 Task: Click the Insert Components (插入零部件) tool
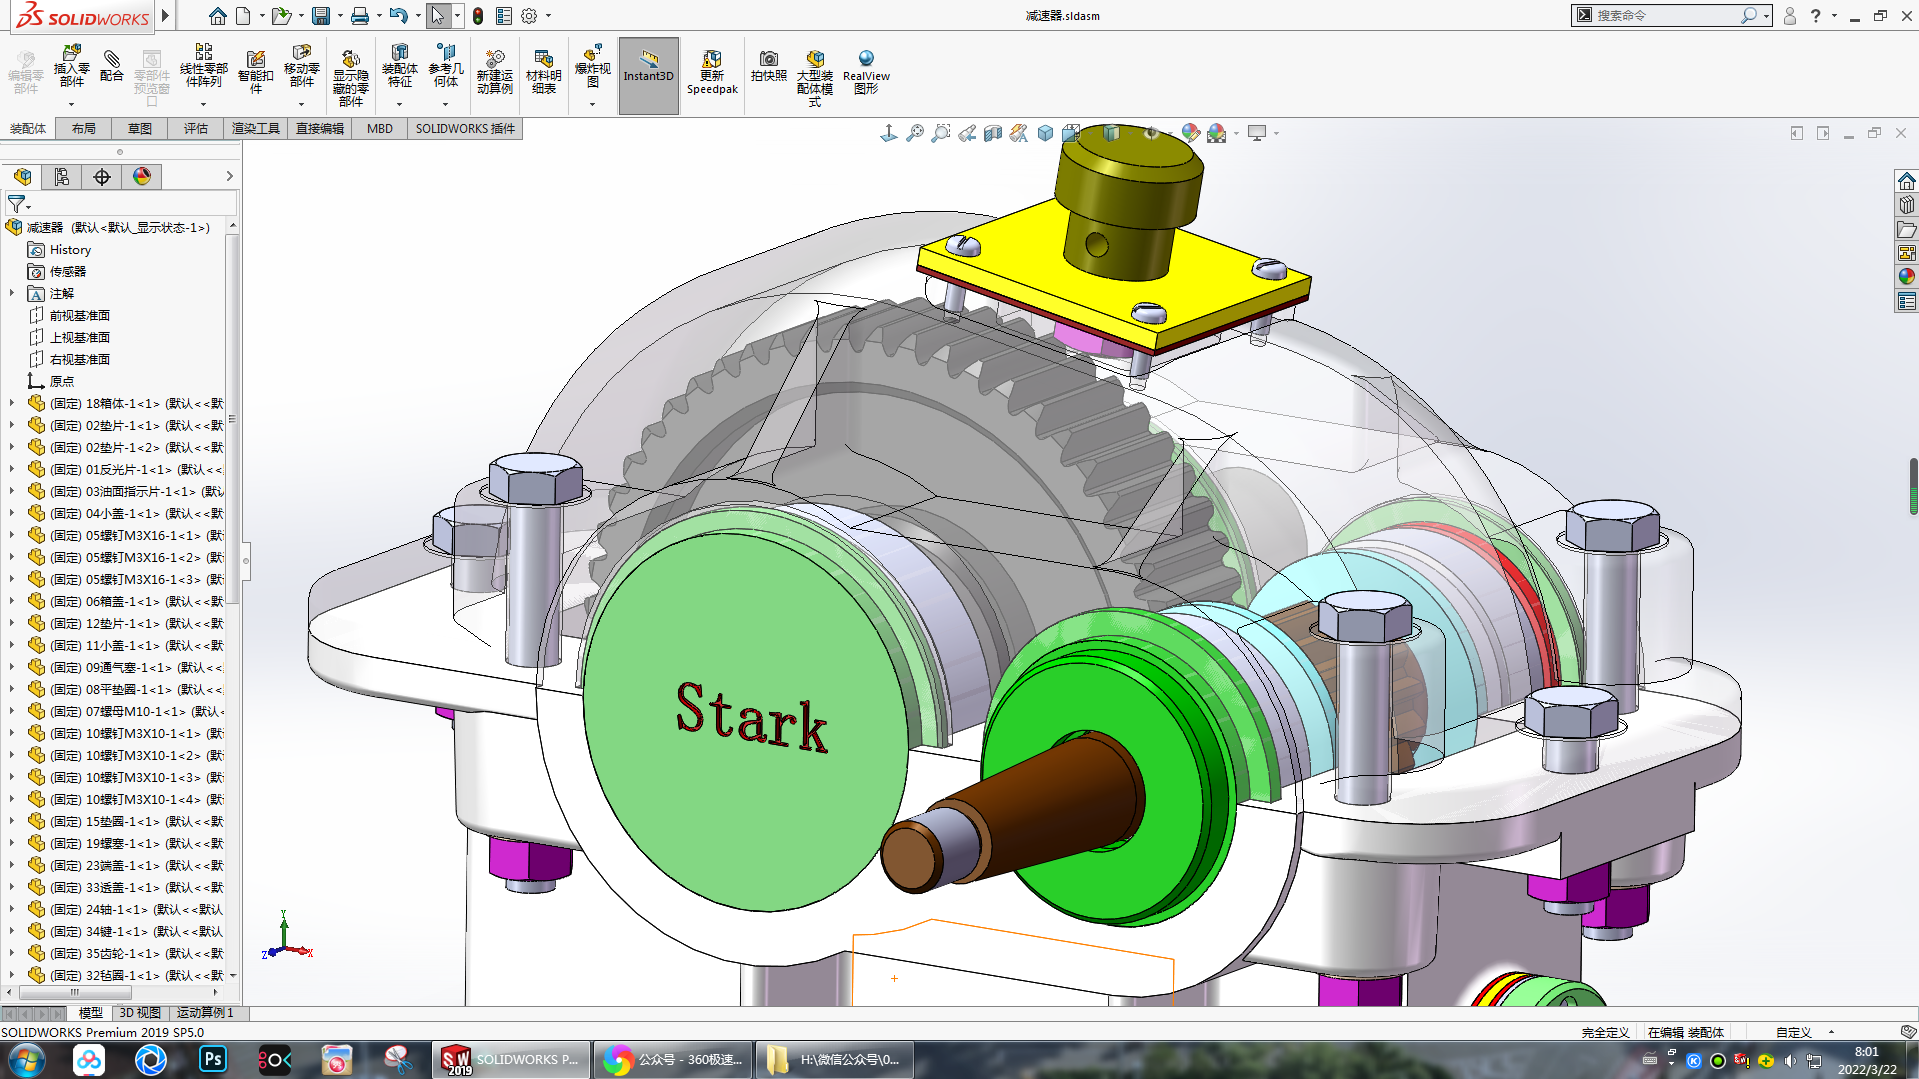point(71,67)
